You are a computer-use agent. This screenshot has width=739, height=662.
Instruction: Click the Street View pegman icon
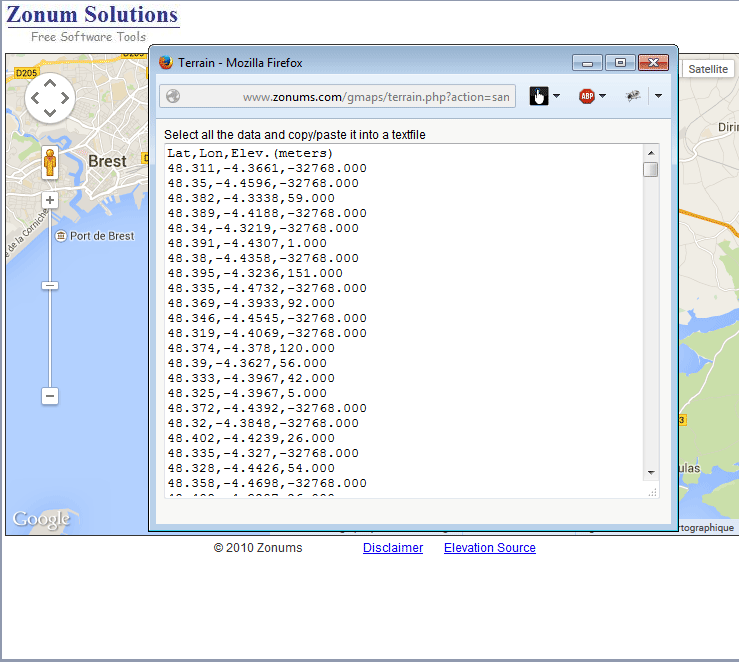(50, 163)
